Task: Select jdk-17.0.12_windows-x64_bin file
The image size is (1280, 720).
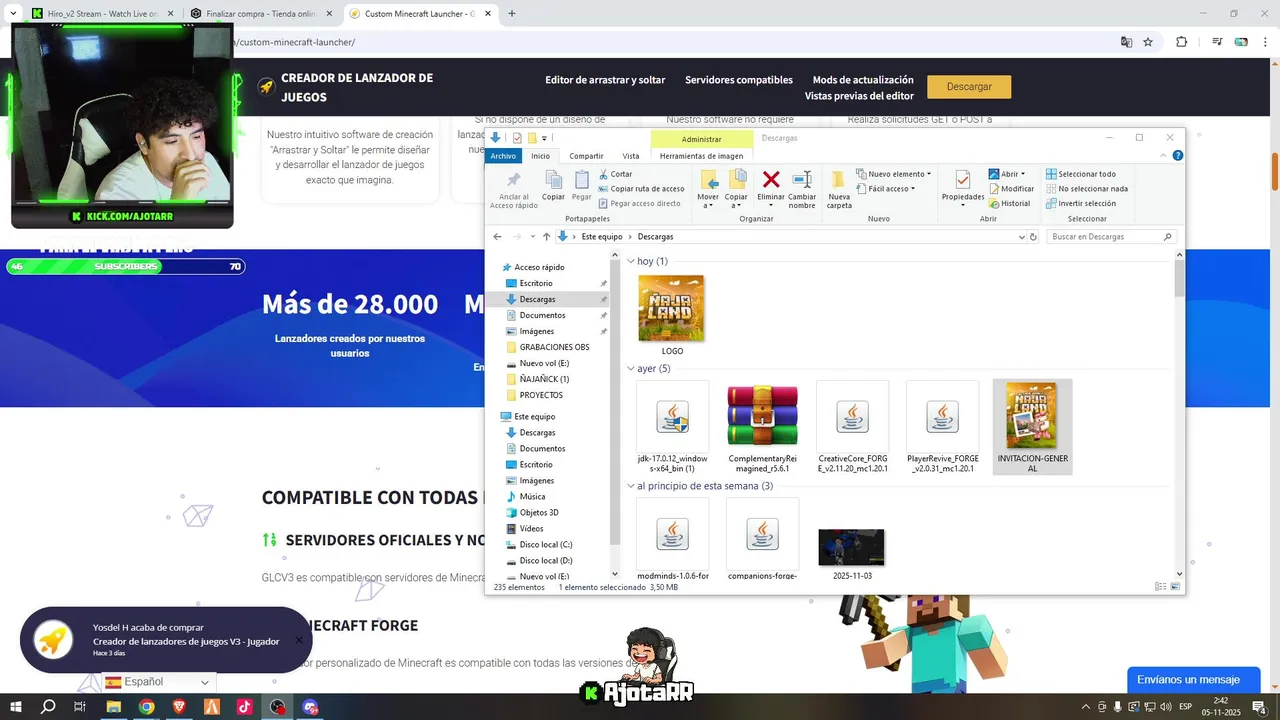Action: [672, 427]
